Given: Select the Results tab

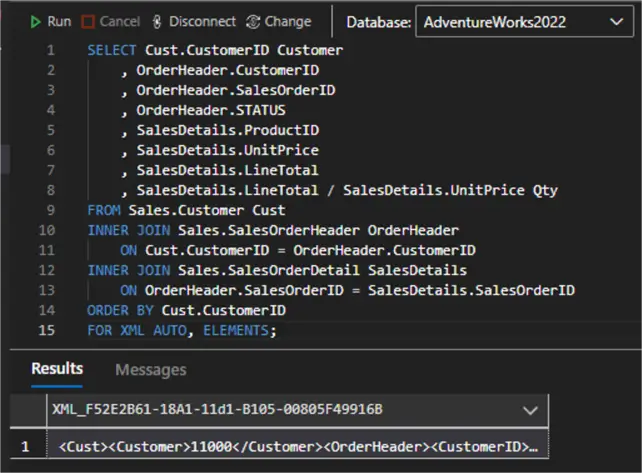Looking at the screenshot, I should pos(57,369).
